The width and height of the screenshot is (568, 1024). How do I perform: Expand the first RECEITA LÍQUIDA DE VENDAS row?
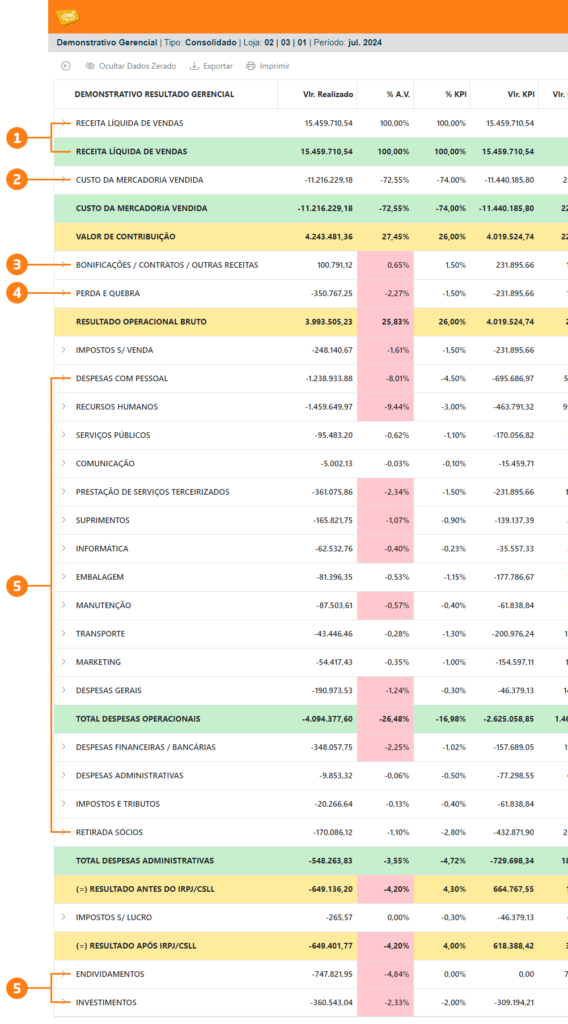click(x=63, y=123)
